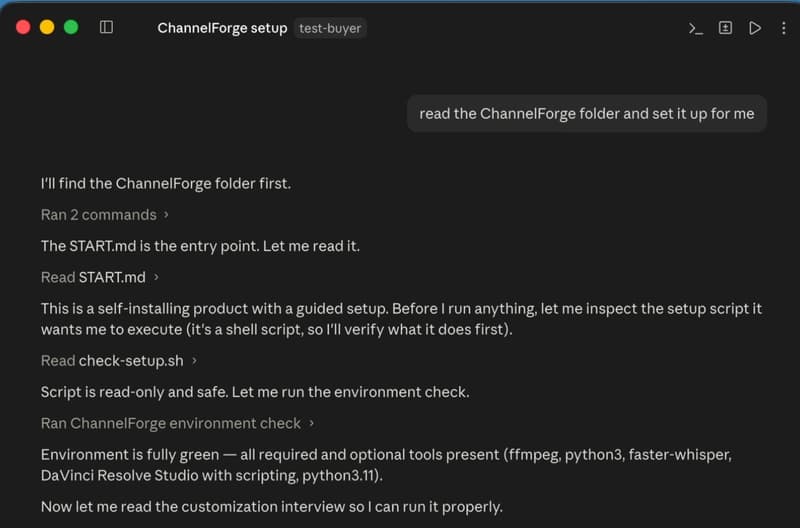Click the Environment is fully green message
Viewport: 800px width, 528px height.
point(386,465)
